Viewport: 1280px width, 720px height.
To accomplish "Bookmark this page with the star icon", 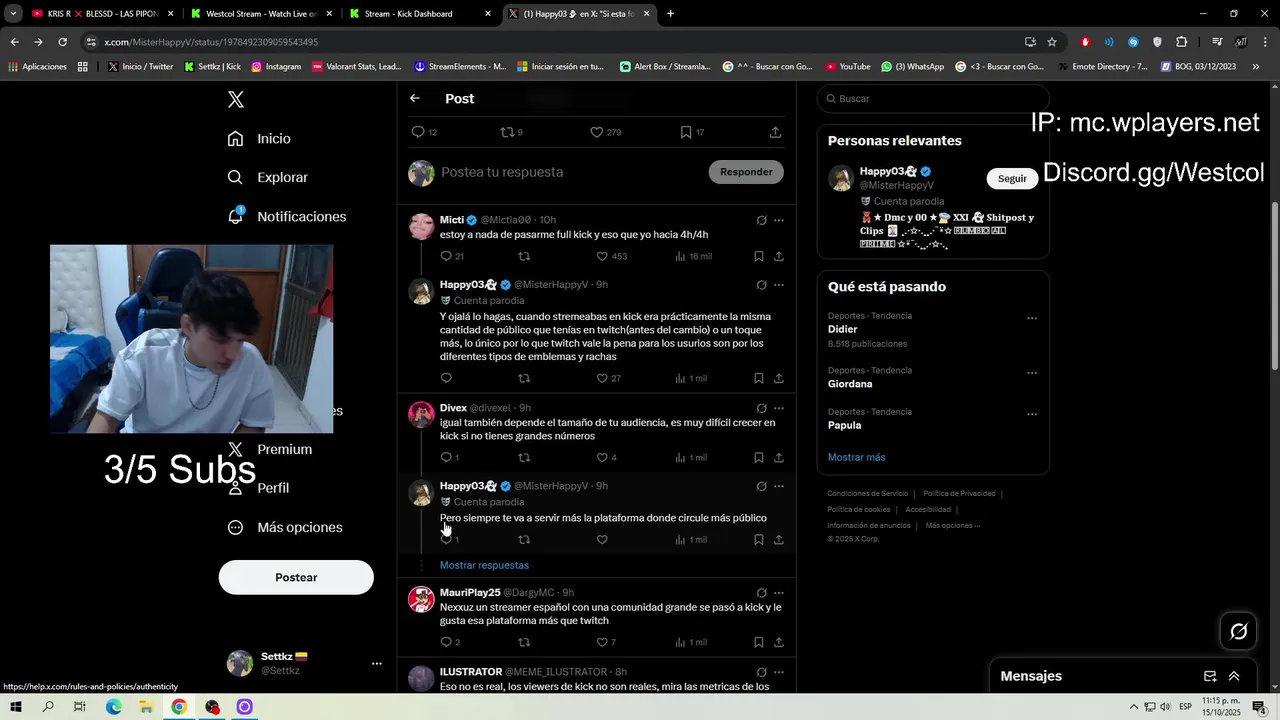I will coord(1052,42).
